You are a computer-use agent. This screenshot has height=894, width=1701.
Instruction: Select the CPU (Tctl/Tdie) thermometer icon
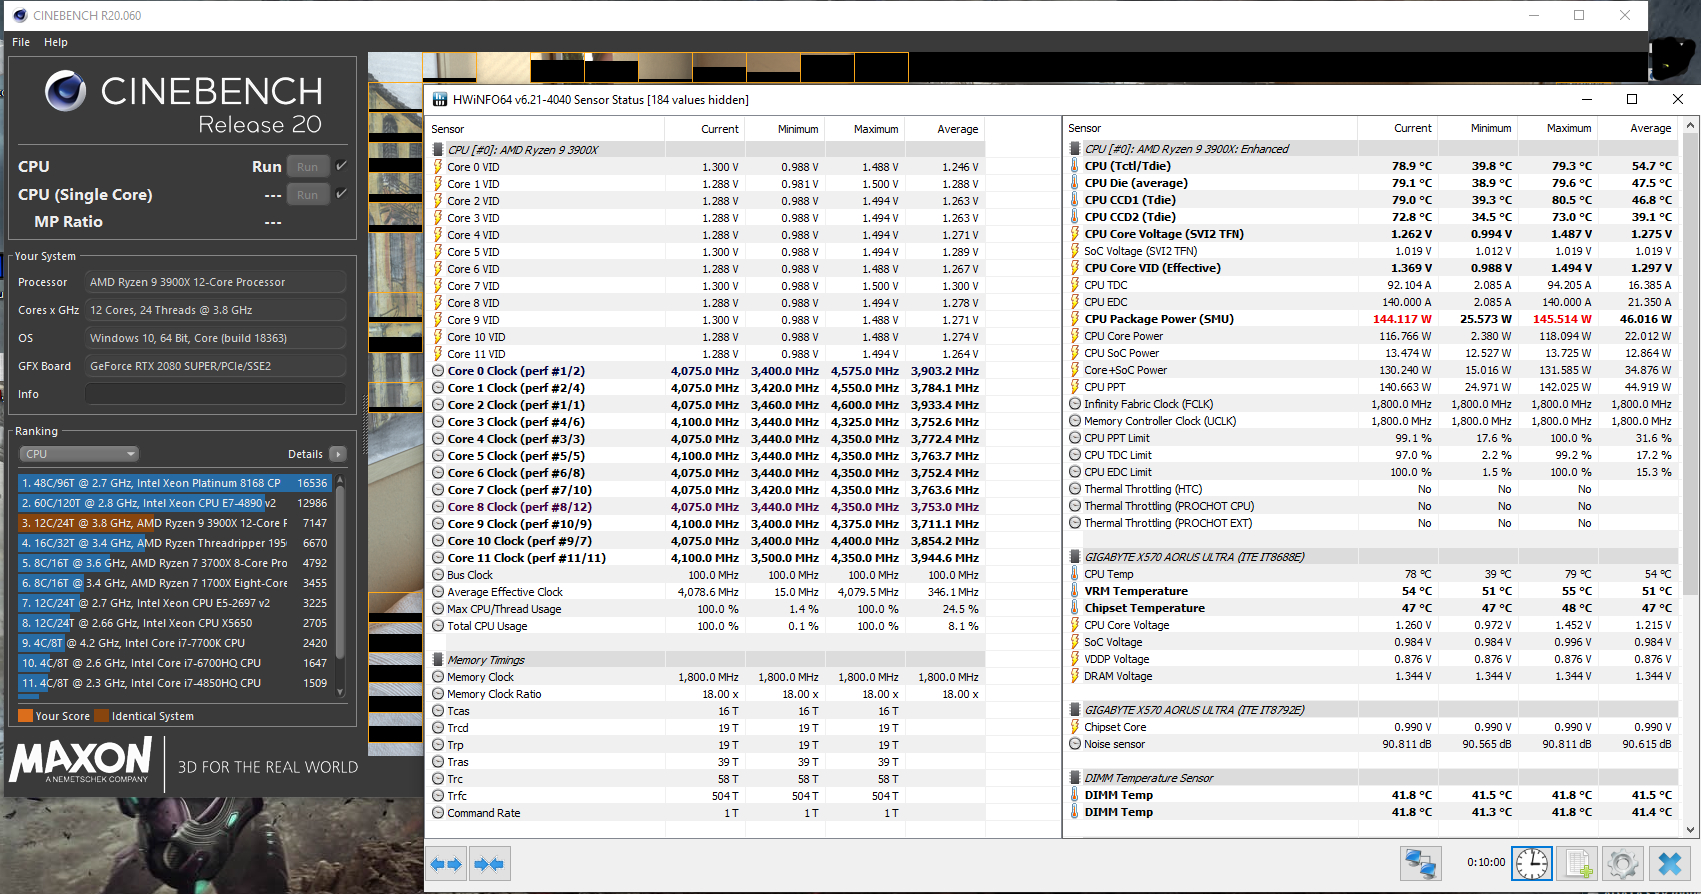tap(1075, 166)
